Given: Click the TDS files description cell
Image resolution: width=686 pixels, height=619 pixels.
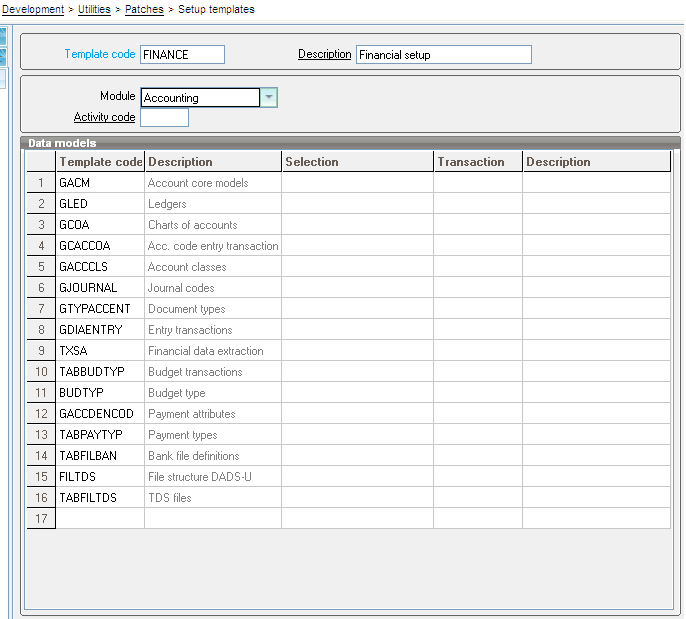Looking at the screenshot, I should (213, 497).
